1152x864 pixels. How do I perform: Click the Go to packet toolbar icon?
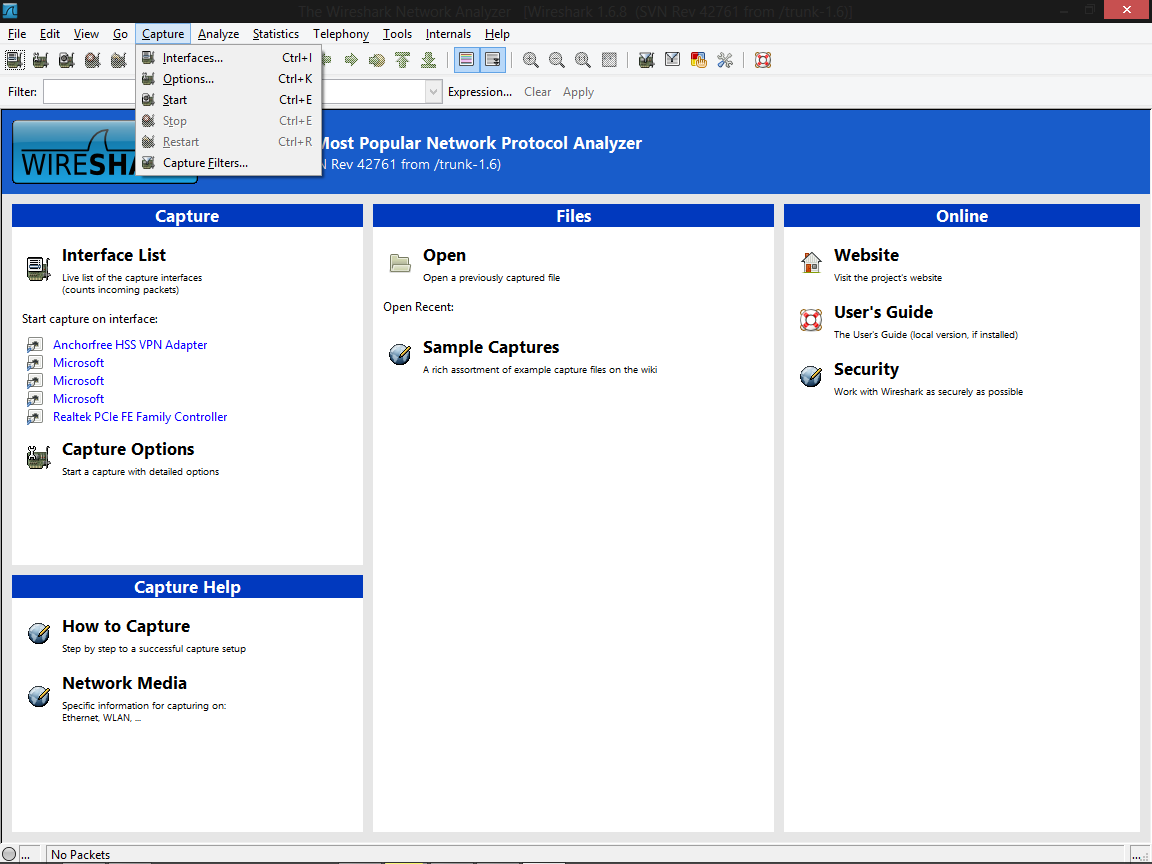coord(377,60)
